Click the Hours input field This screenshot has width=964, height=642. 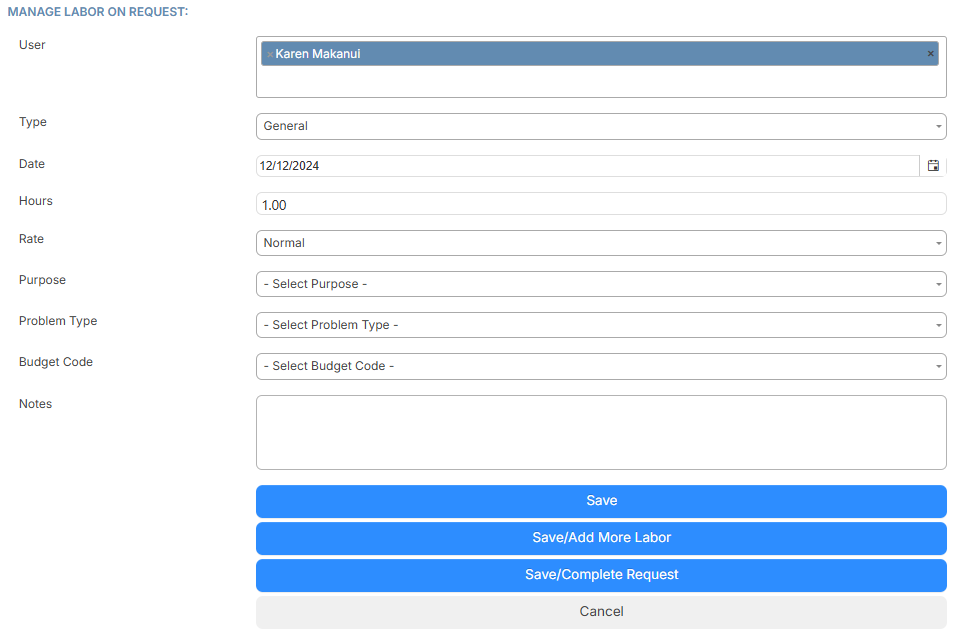(x=600, y=203)
